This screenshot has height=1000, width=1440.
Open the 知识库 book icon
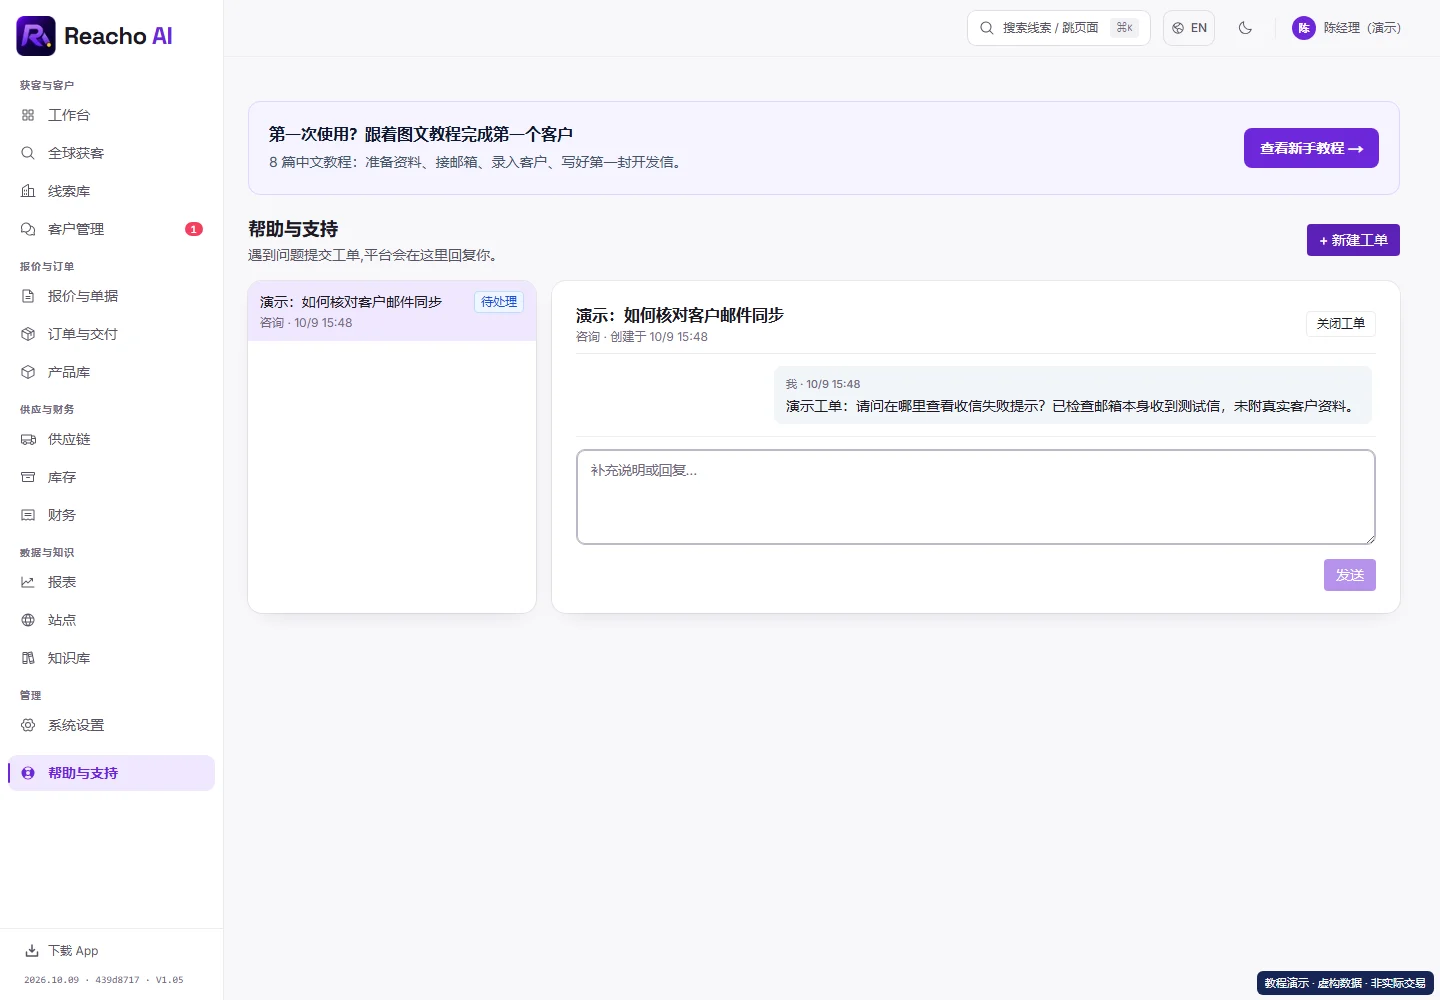coord(28,658)
